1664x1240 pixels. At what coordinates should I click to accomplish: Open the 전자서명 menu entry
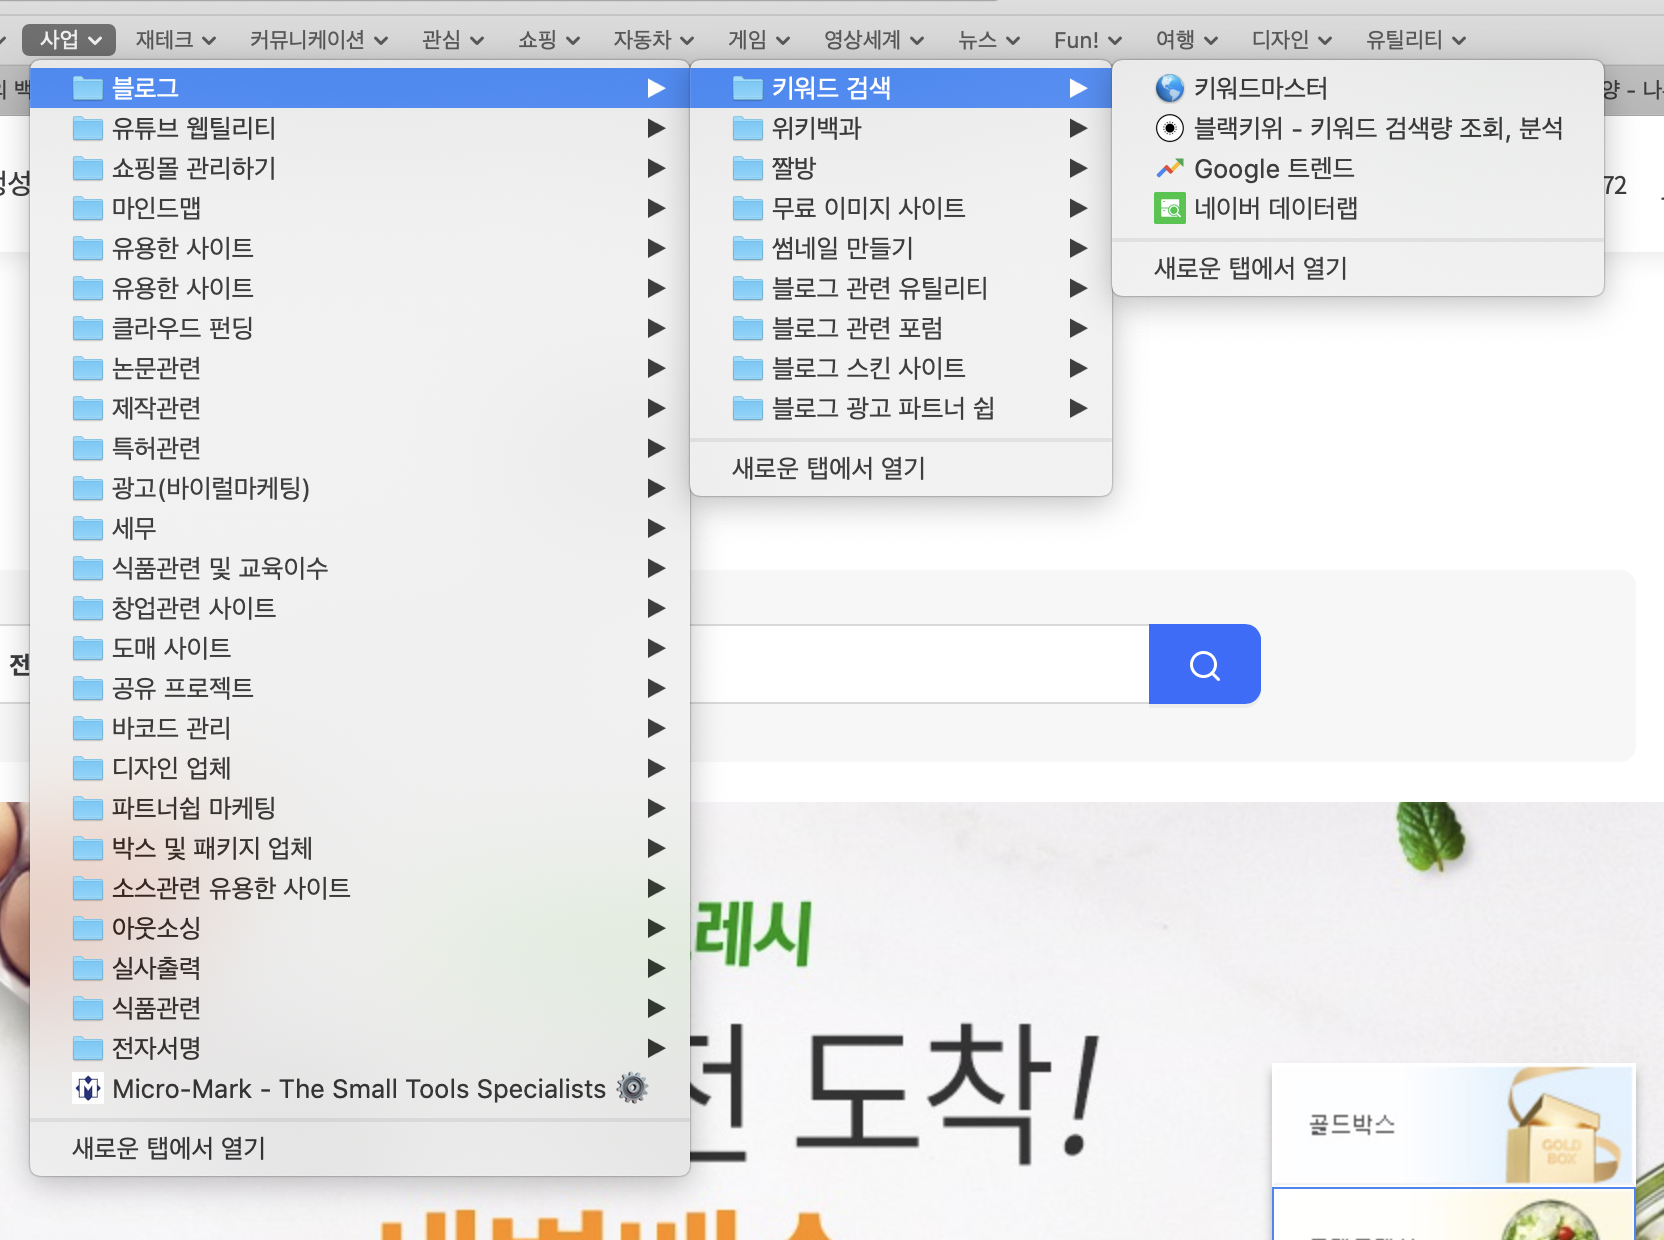(360, 1048)
